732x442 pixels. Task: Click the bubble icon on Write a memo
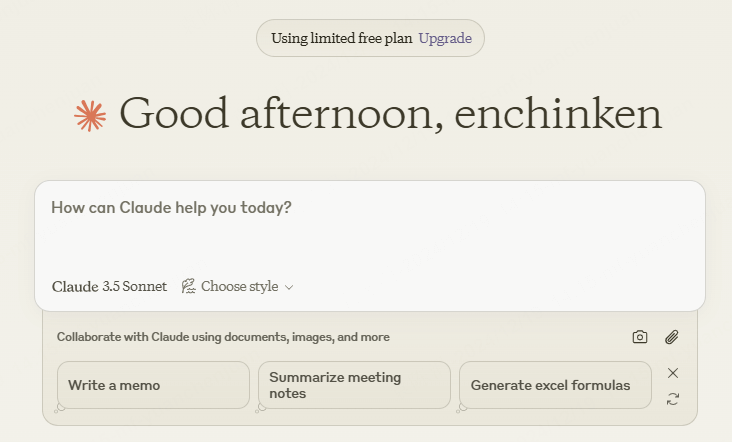pos(60,407)
